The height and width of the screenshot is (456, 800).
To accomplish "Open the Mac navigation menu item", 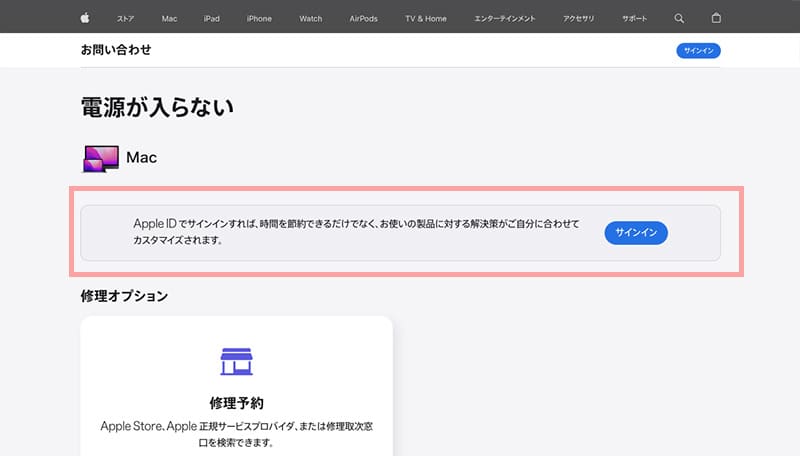I will [169, 19].
